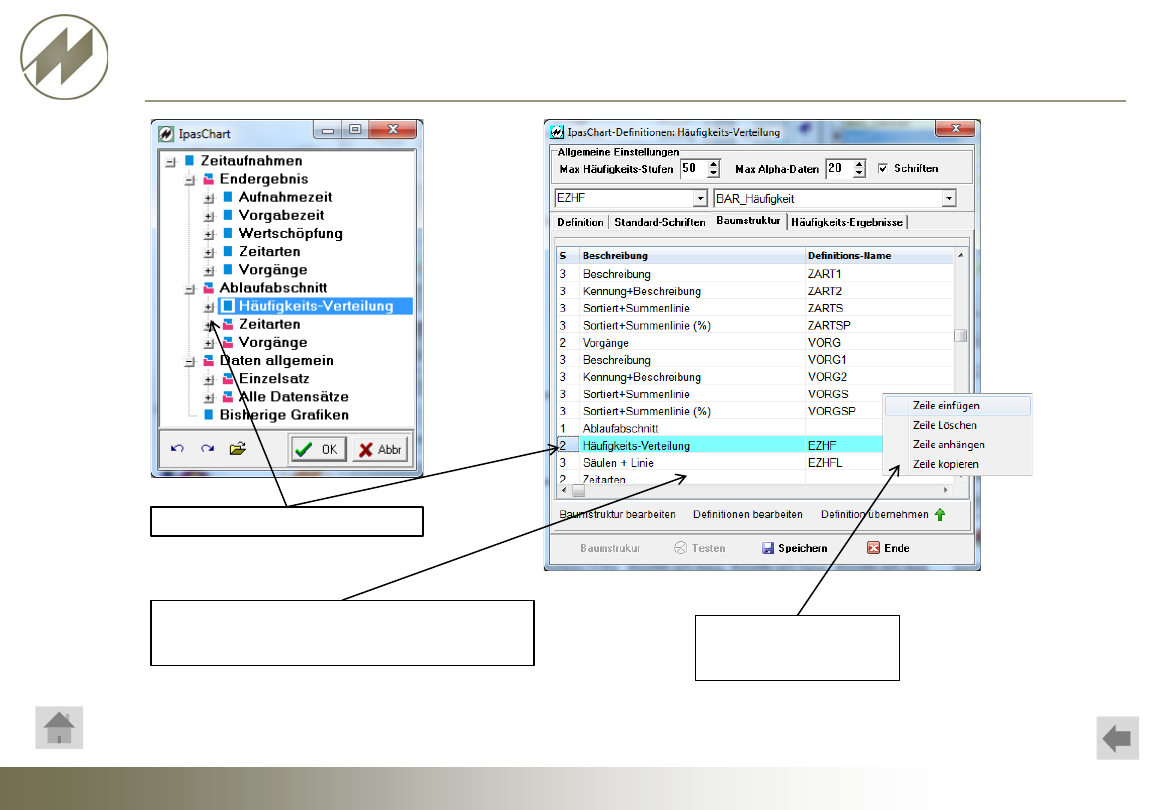Click Definition übernehmen
1170x810 pixels.
[875, 515]
